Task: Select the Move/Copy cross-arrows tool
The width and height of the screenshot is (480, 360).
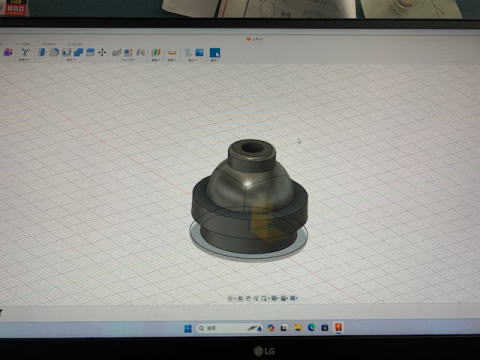Action: click(102, 52)
